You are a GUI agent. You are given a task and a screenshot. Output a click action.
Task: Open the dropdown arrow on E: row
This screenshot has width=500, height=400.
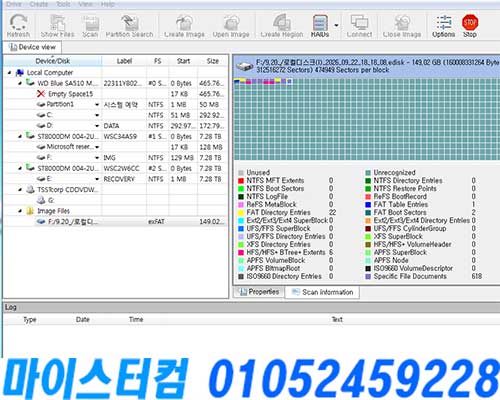coord(97,179)
